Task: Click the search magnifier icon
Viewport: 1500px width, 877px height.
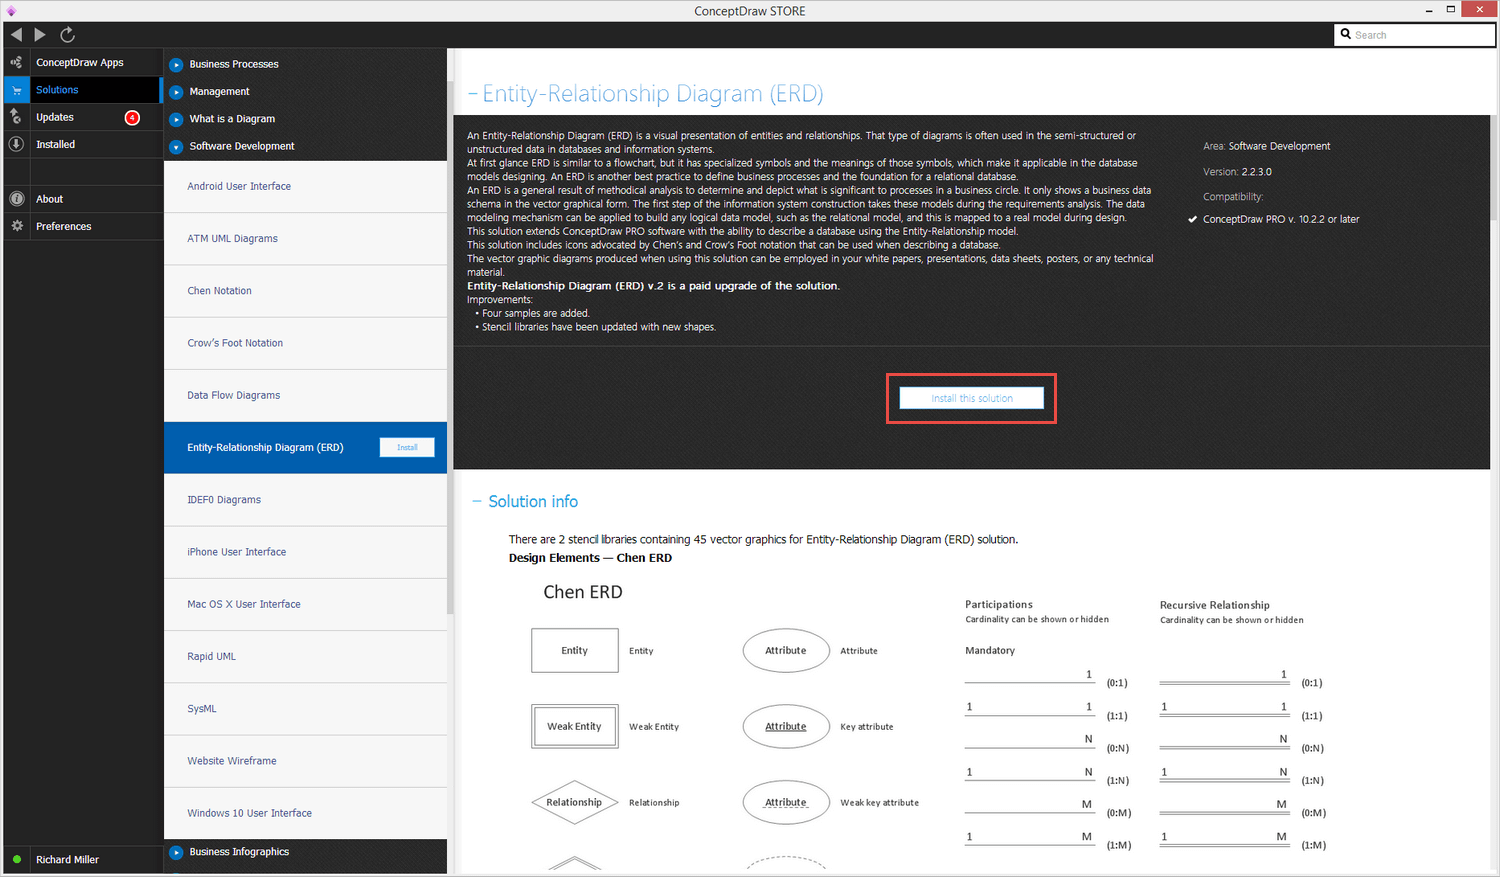Action: pos(1346,34)
